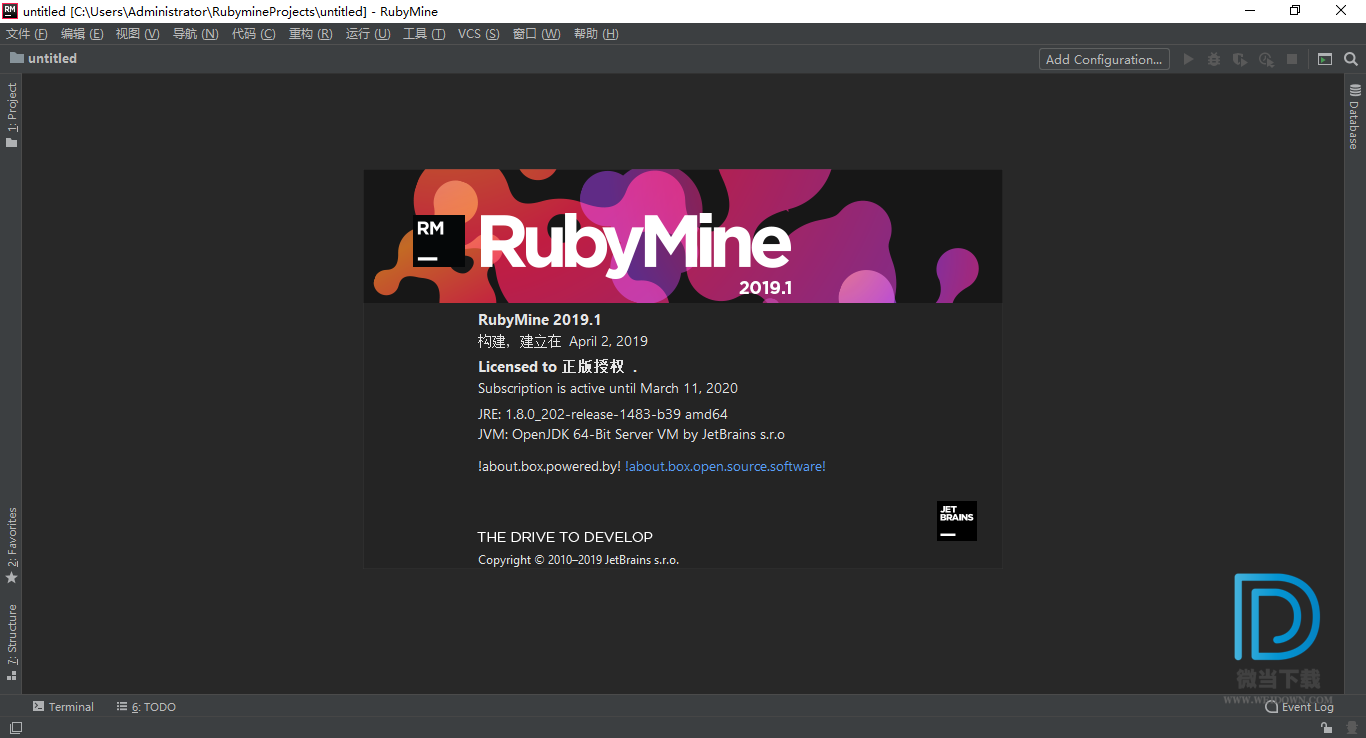Screen dimensions: 1366x738
Task: Open the 导航 (N) menu
Action: point(196,34)
